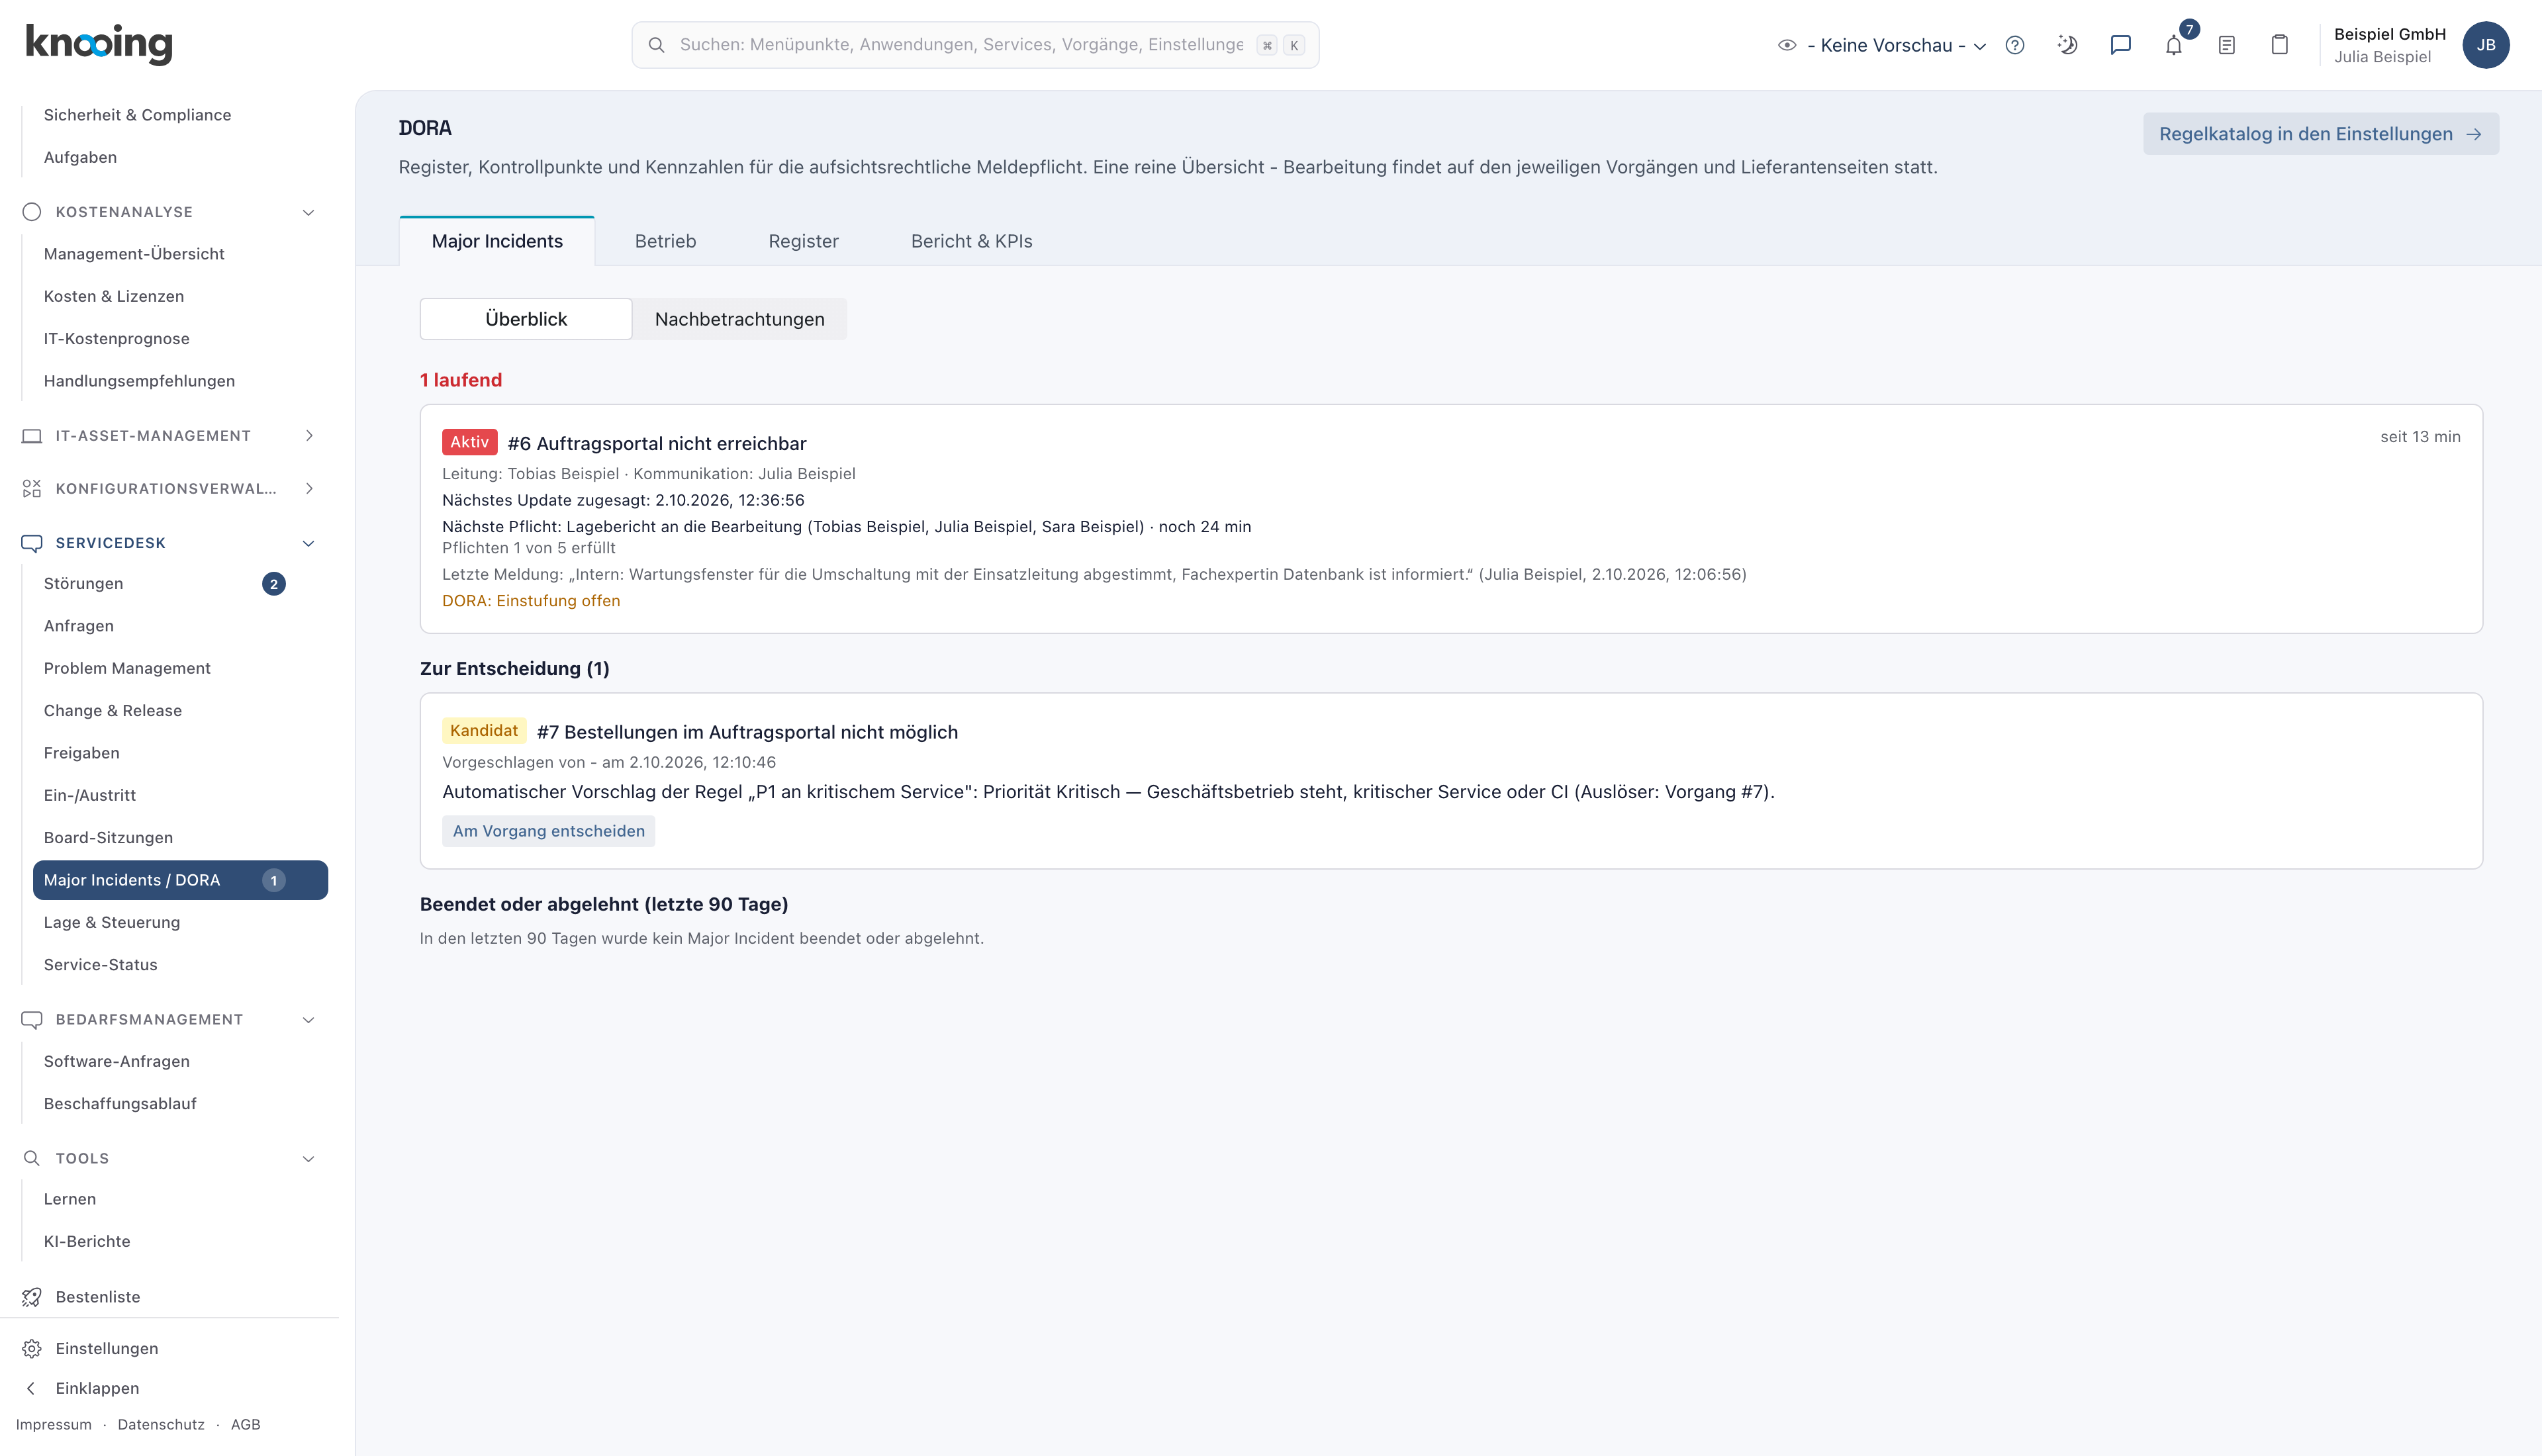Click the Einstellungen gear icon
This screenshot has height=1456, width=2542.
pyautogui.click(x=32, y=1348)
